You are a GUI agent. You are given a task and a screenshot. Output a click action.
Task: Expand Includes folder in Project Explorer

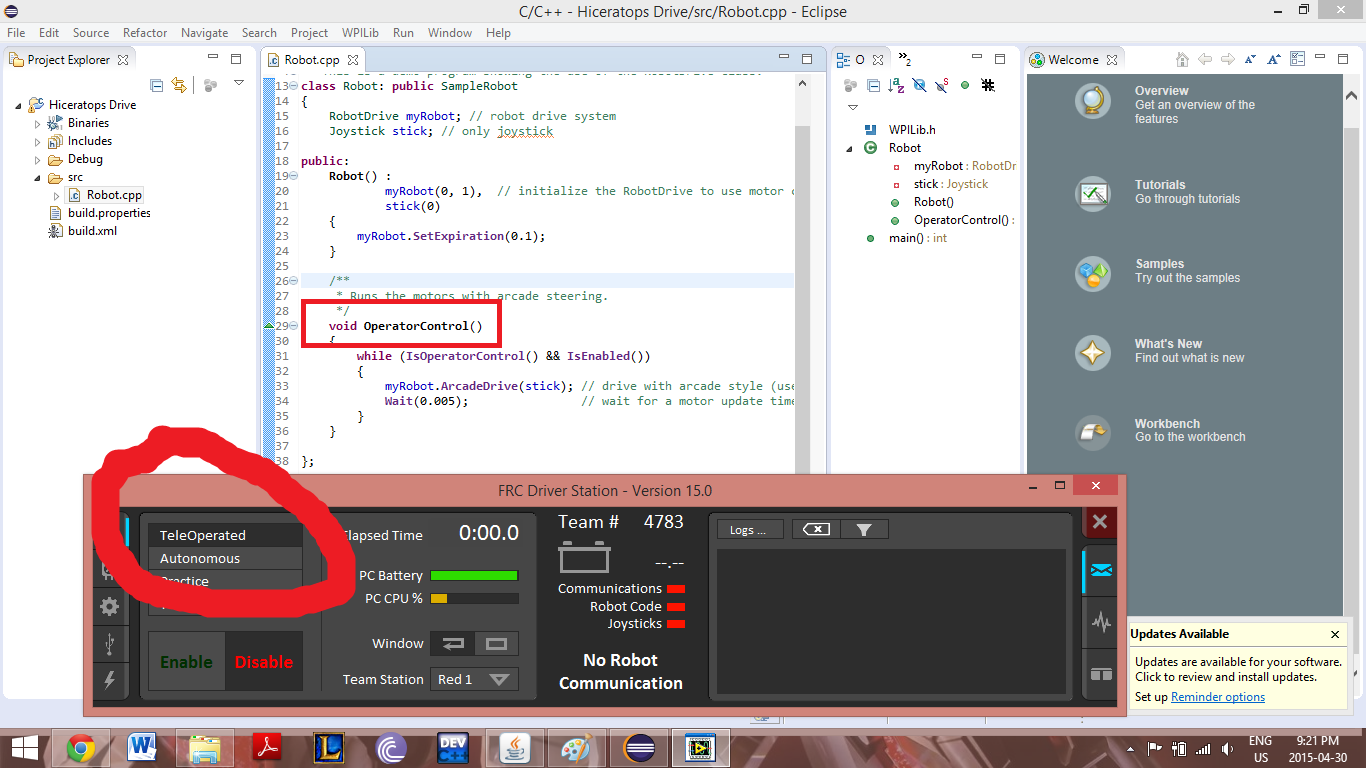(x=38, y=141)
